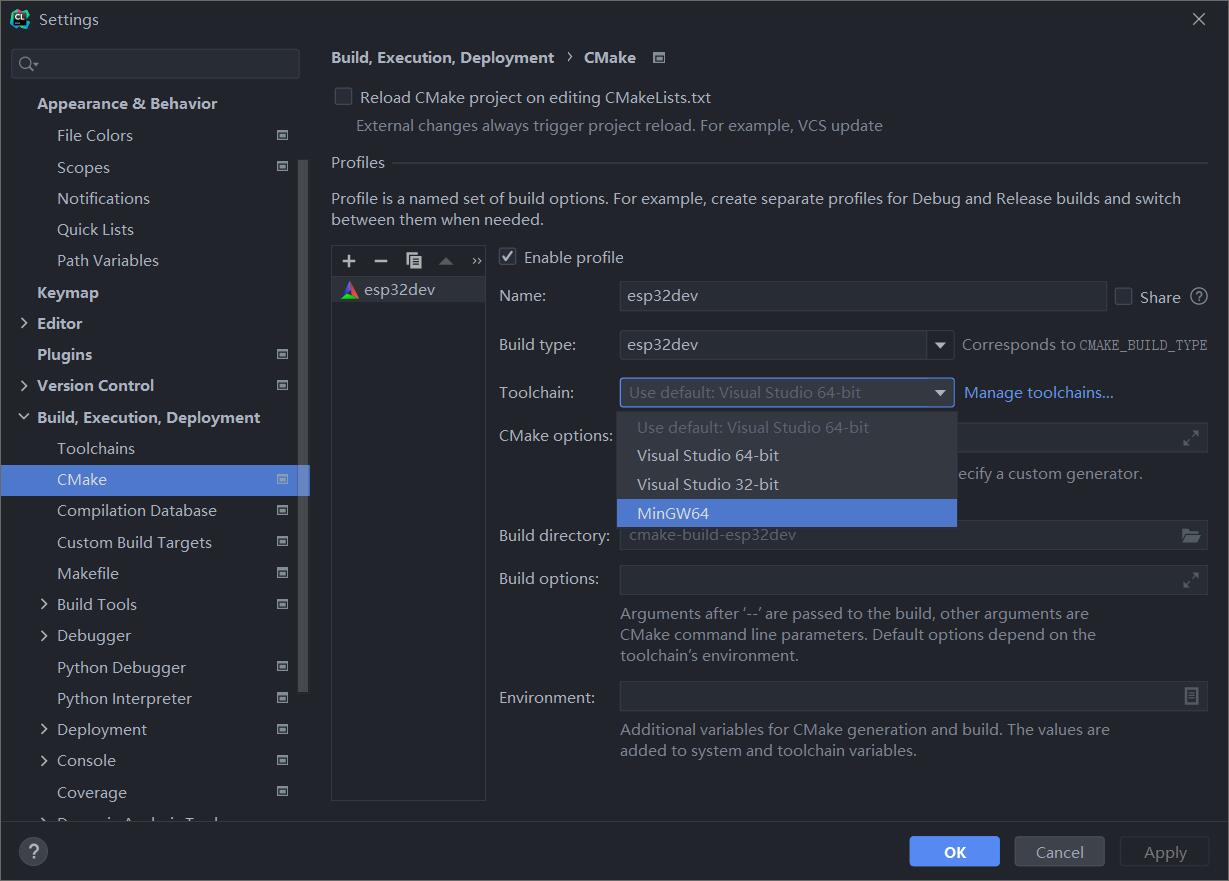The height and width of the screenshot is (881, 1229).
Task: Click the settings tree vertical scrollbar
Action: click(x=304, y=425)
